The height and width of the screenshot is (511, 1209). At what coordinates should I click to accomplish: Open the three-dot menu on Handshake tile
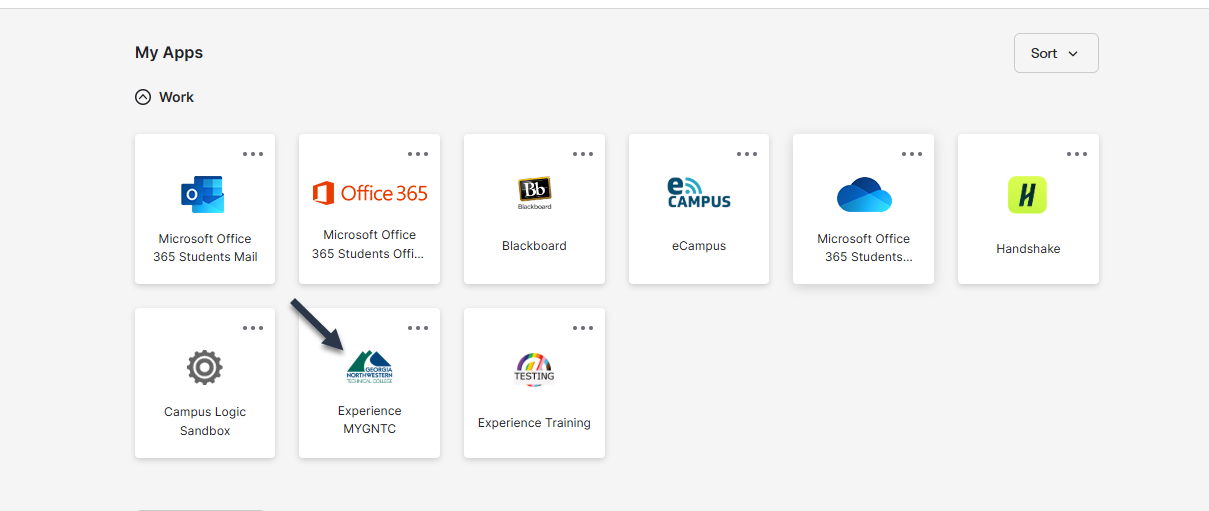[1077, 154]
